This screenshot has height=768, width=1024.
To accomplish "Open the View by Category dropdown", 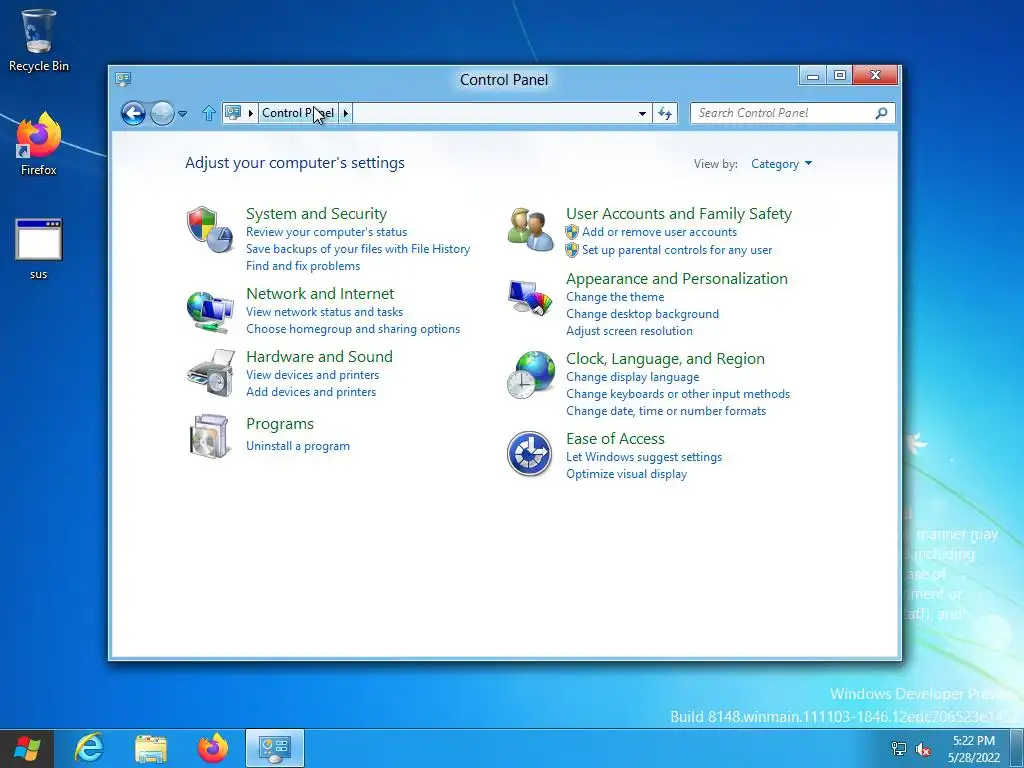I will coord(781,164).
